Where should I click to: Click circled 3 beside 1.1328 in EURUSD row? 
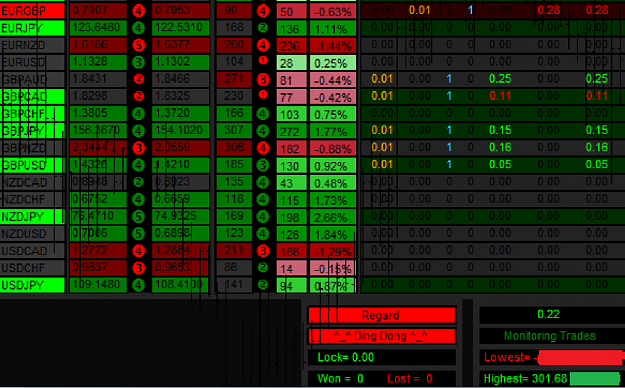138,62
